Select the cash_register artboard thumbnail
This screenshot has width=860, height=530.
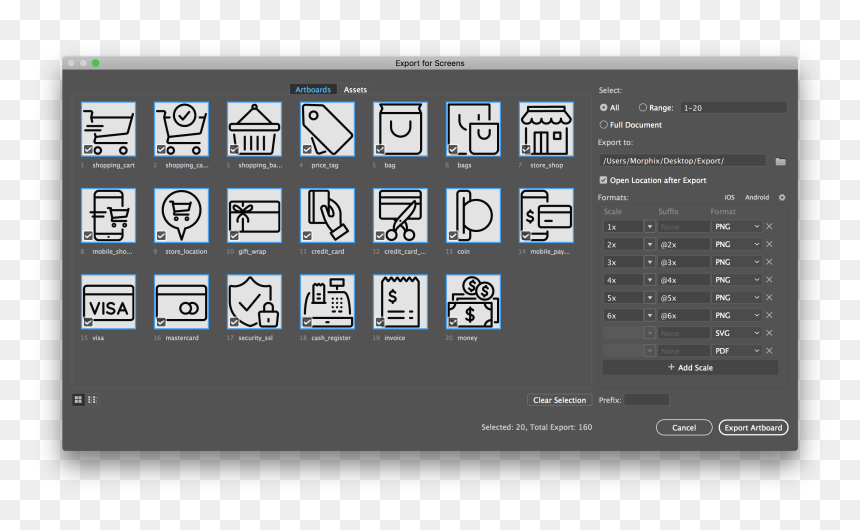327,302
